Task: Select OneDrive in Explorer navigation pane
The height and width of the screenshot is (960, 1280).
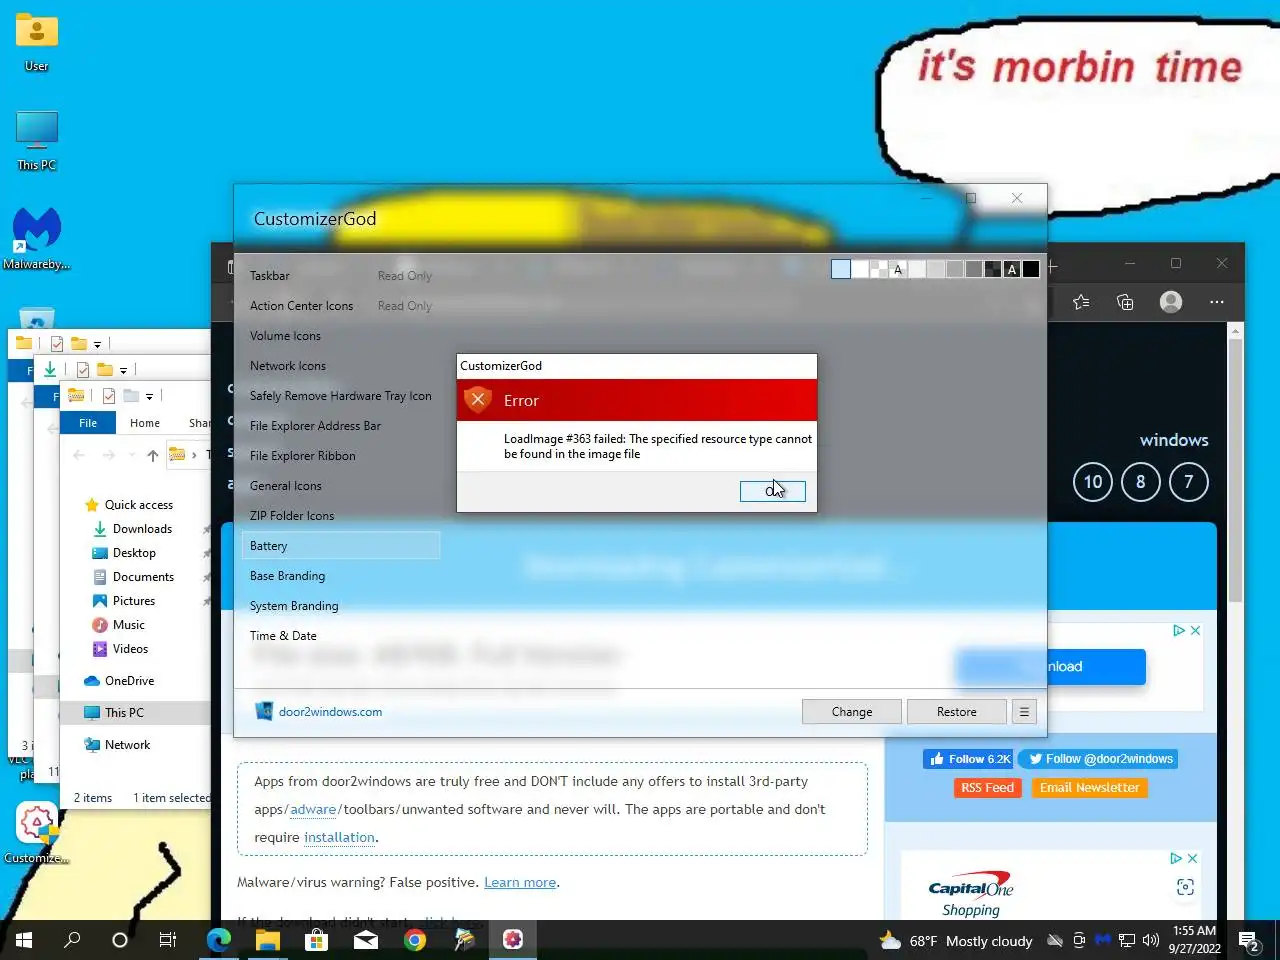Action: 129,681
